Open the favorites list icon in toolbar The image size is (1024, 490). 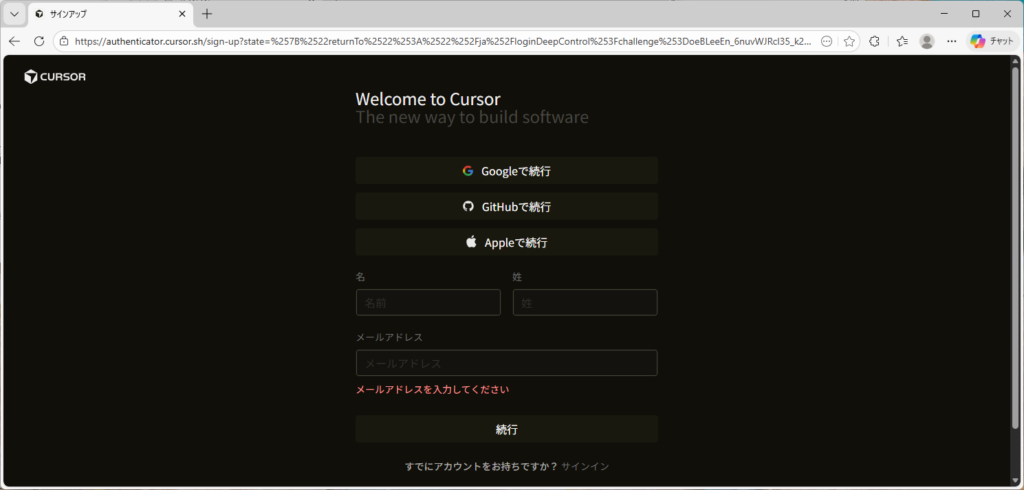(x=901, y=41)
